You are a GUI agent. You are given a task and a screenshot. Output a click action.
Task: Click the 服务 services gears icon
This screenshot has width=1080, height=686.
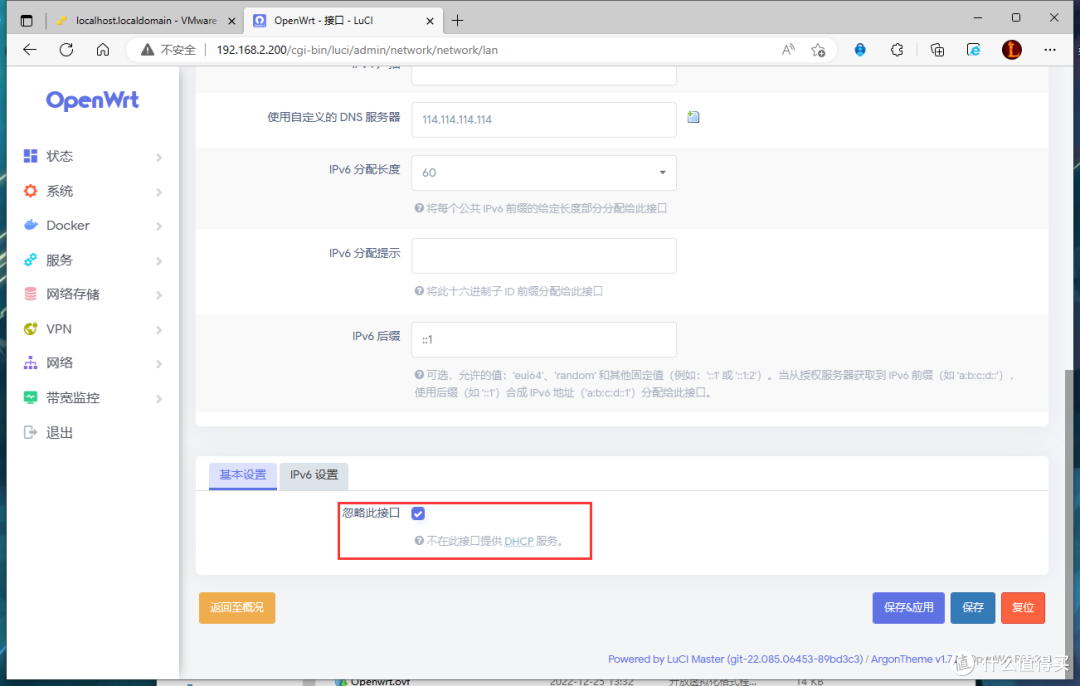(33, 260)
